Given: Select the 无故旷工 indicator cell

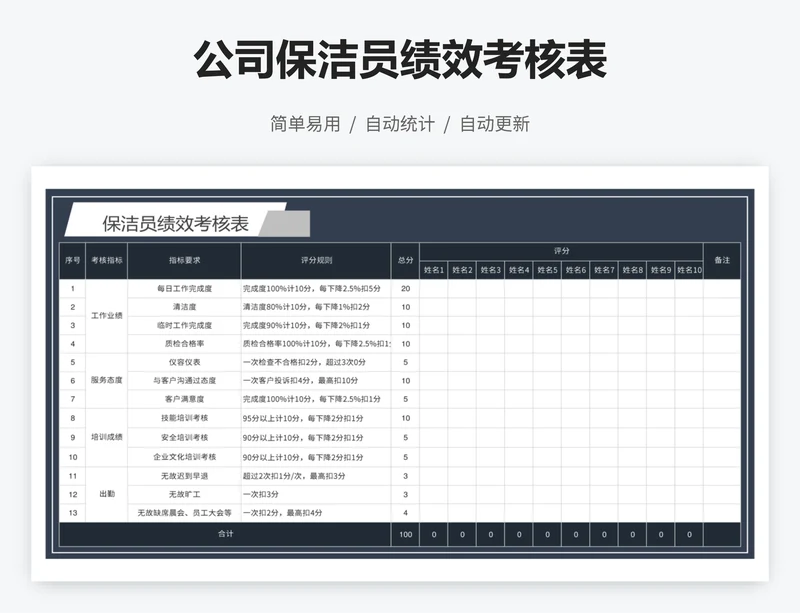Looking at the screenshot, I should tap(185, 494).
